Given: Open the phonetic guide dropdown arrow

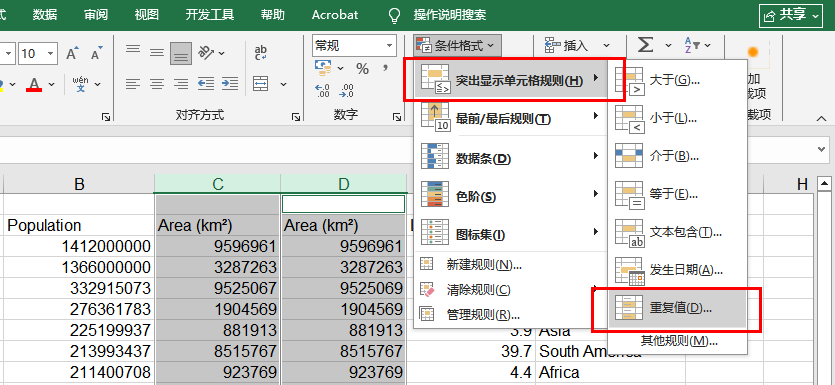Looking at the screenshot, I should pos(98,84).
